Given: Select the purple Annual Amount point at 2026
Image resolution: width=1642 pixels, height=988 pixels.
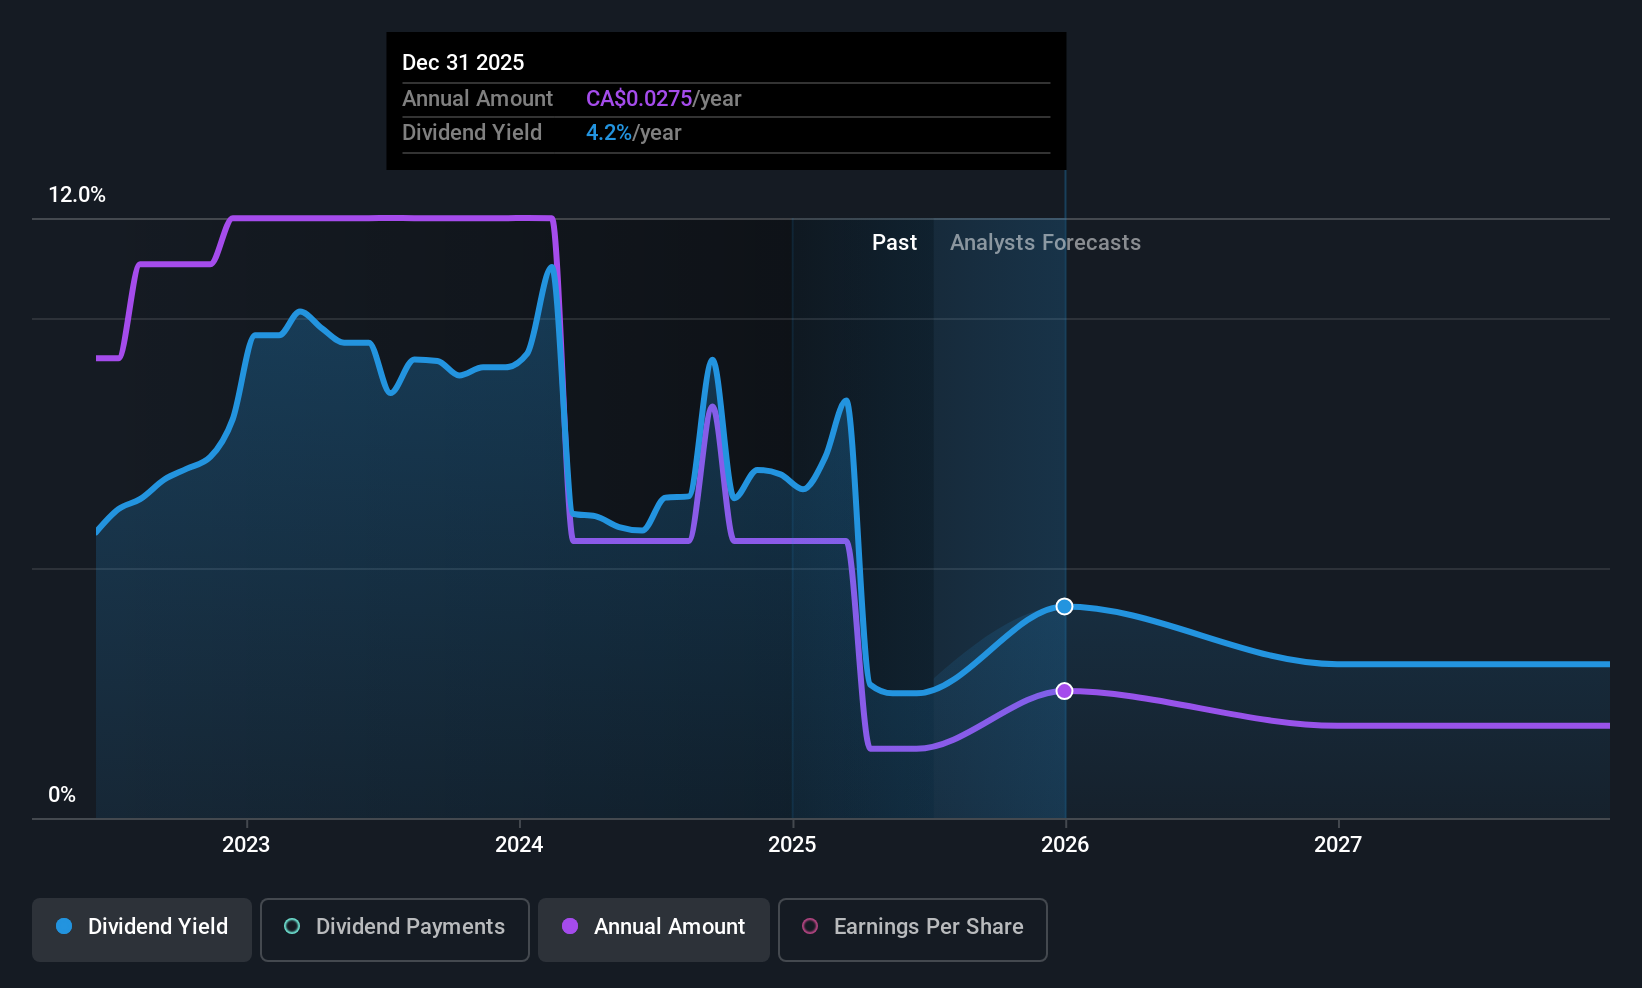Looking at the screenshot, I should coord(1065,691).
